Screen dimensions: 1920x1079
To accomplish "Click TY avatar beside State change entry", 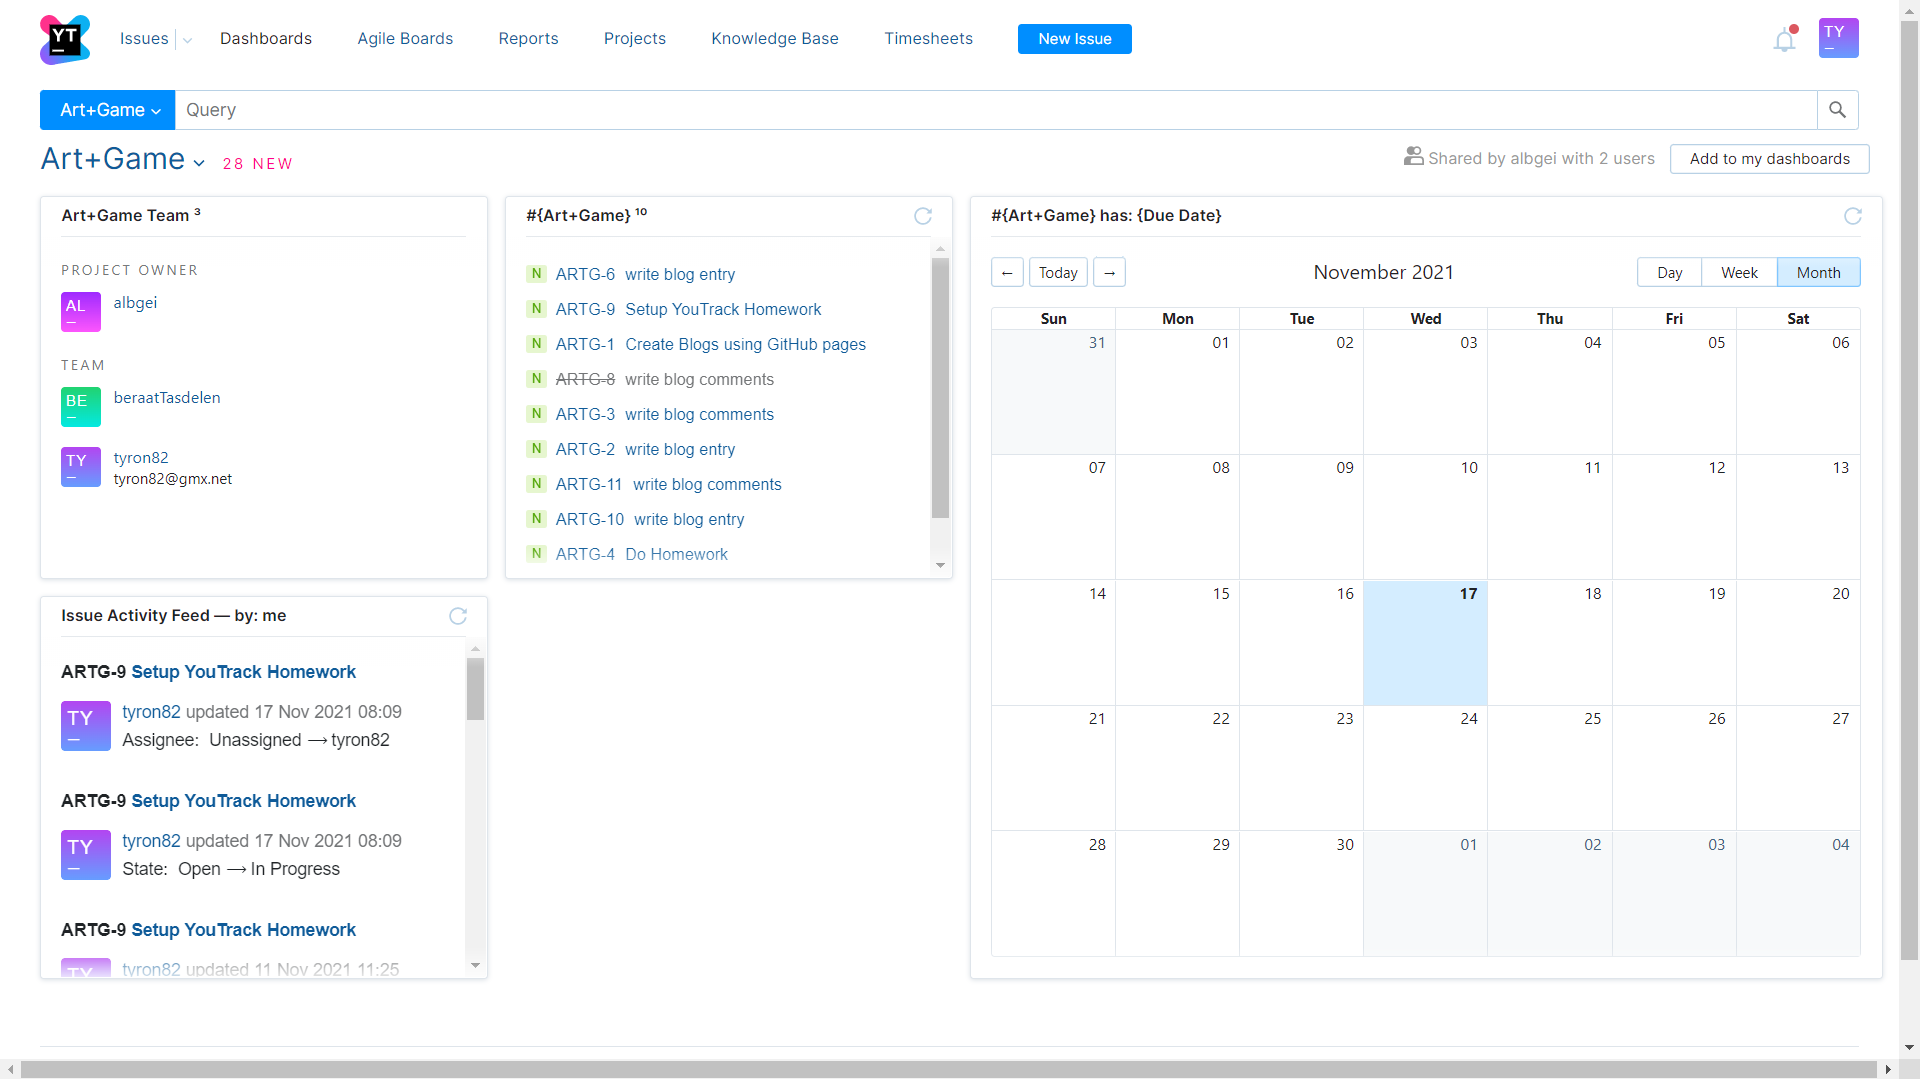I will coord(86,855).
